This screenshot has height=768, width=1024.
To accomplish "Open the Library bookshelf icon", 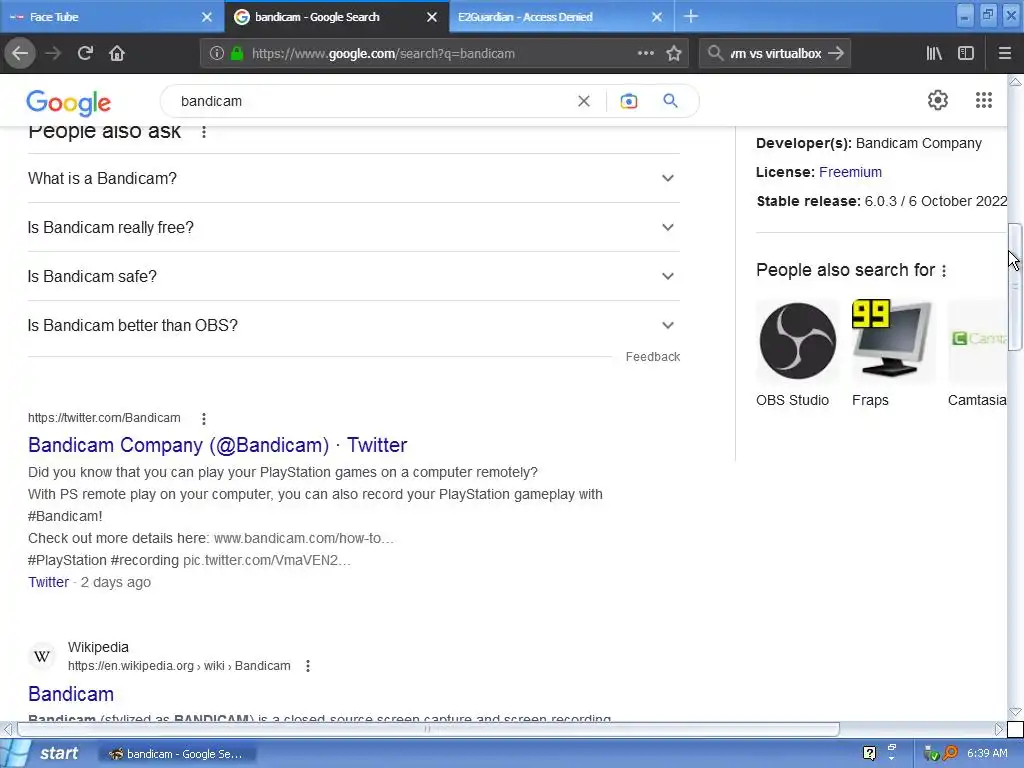I will (934, 54).
